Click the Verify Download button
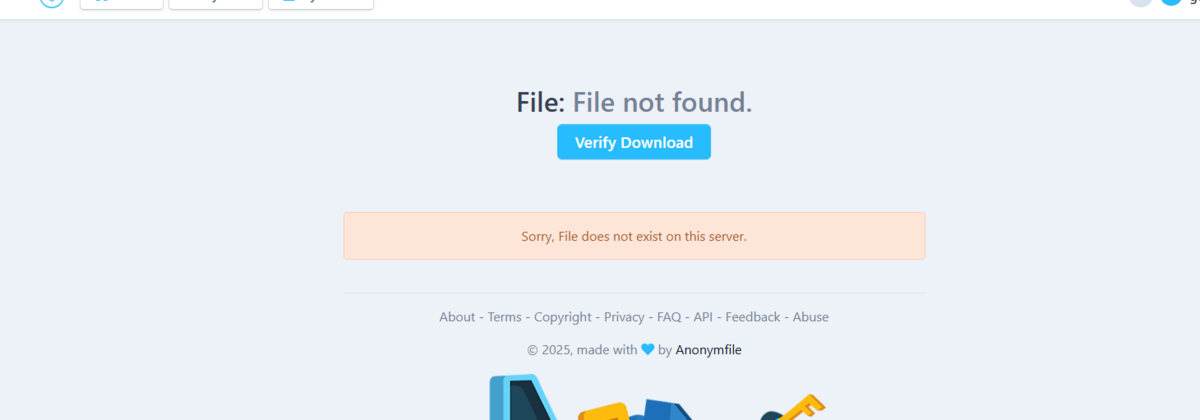The height and width of the screenshot is (420, 1200). point(634,142)
